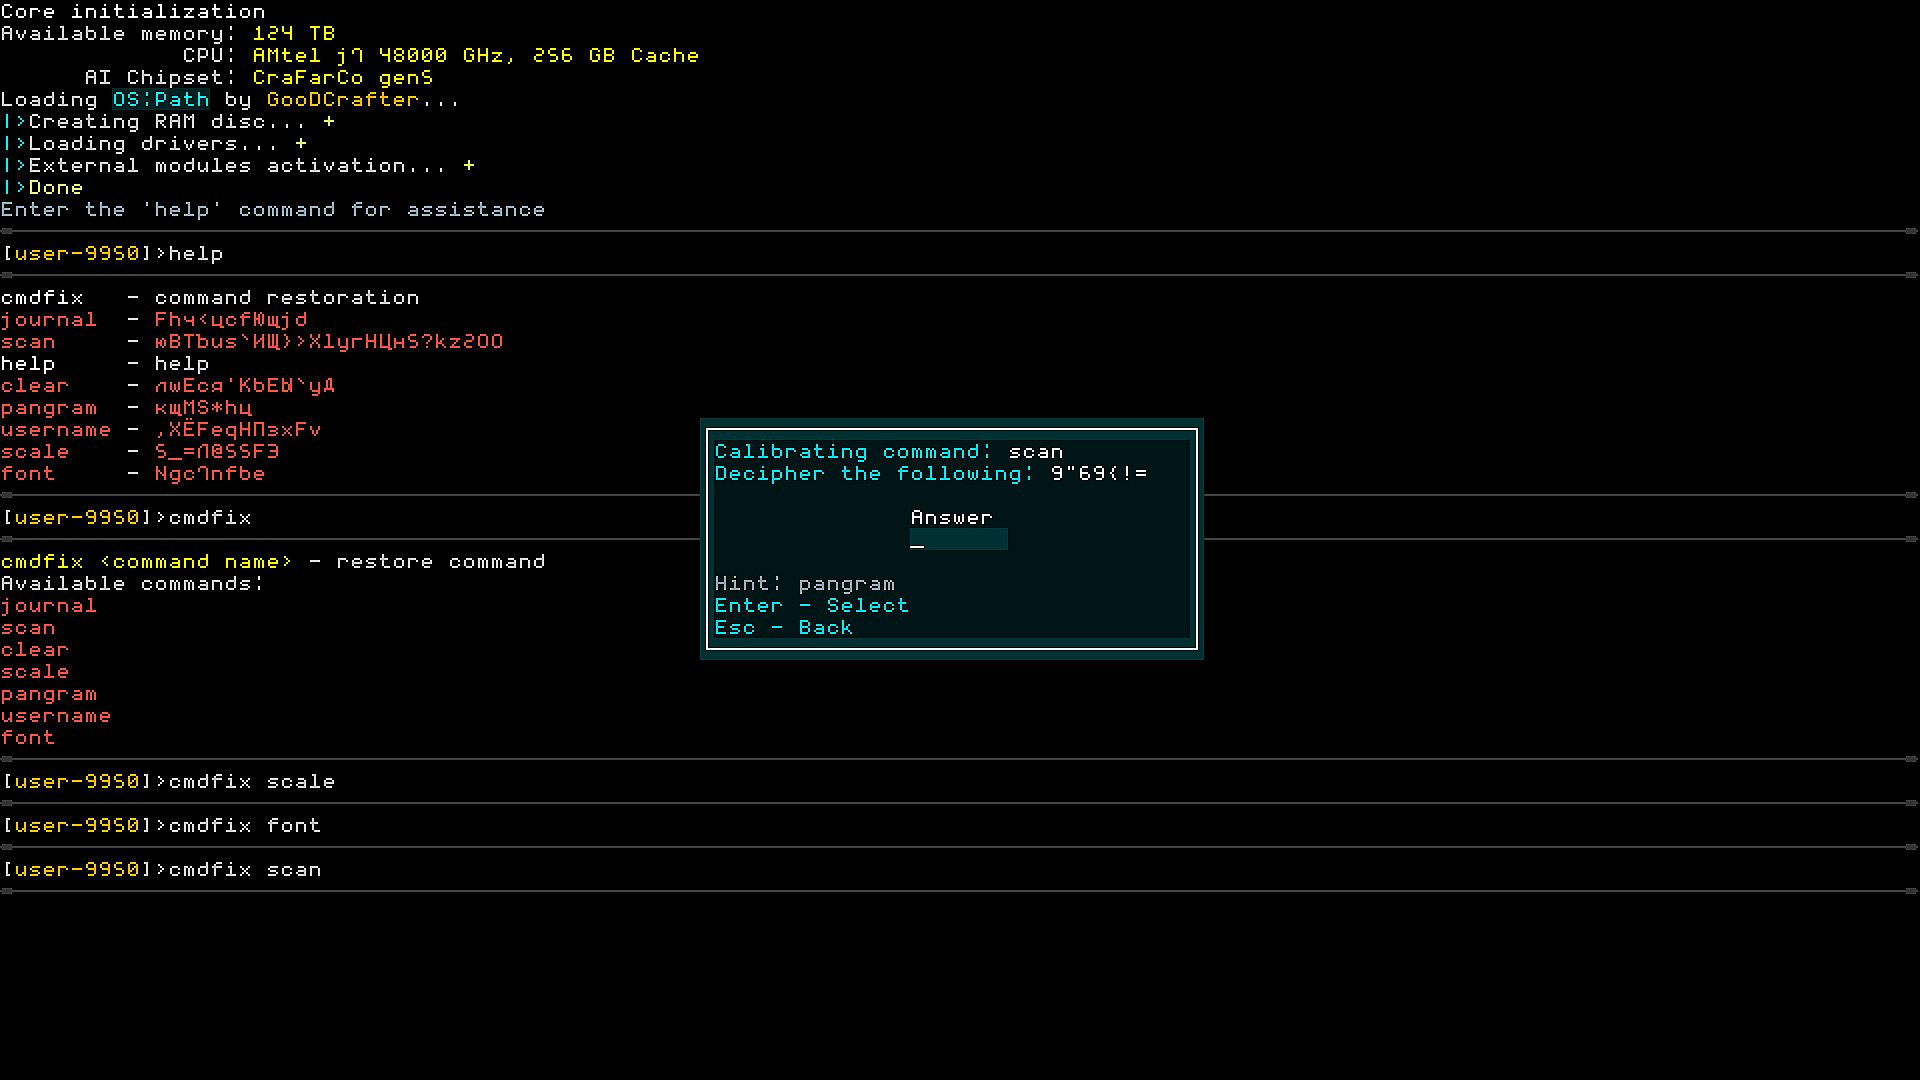The width and height of the screenshot is (1920, 1080).
Task: Click the 'cmdfix scan' command line
Action: (245, 870)
